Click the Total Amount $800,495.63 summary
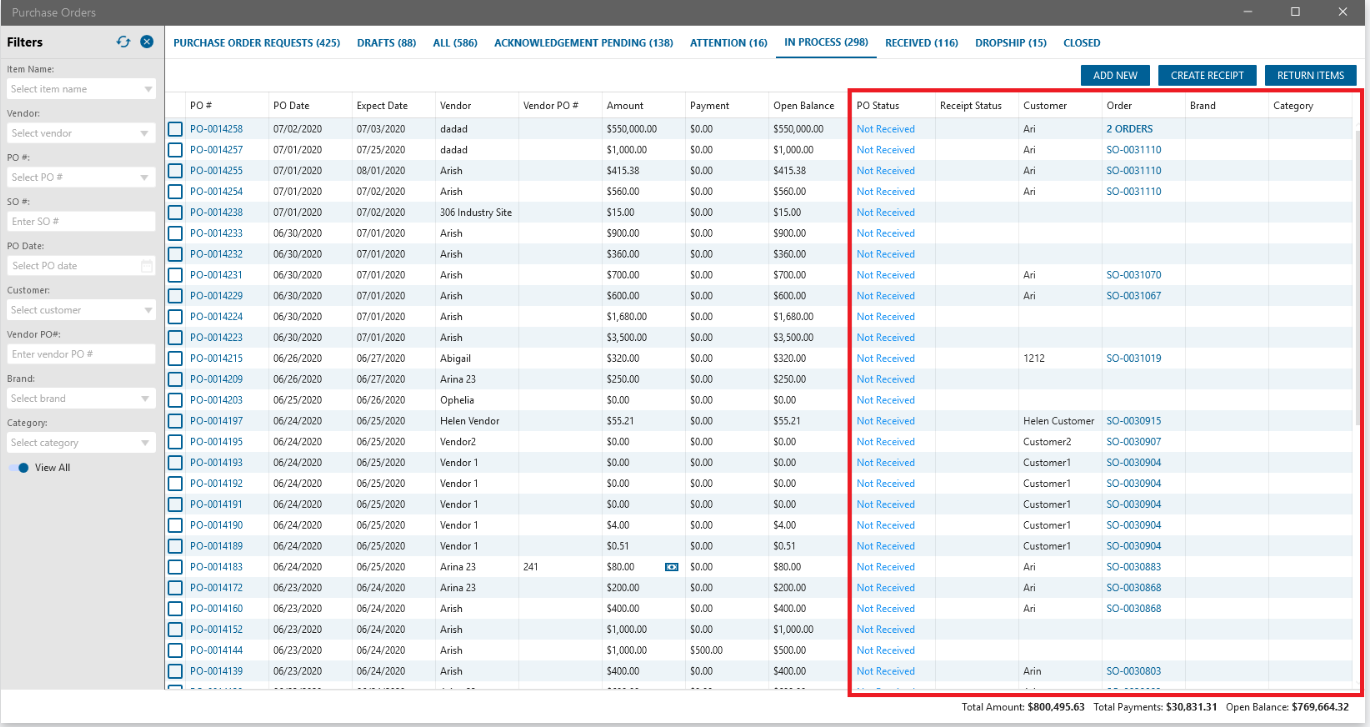The width and height of the screenshot is (1370, 727). [1023, 707]
